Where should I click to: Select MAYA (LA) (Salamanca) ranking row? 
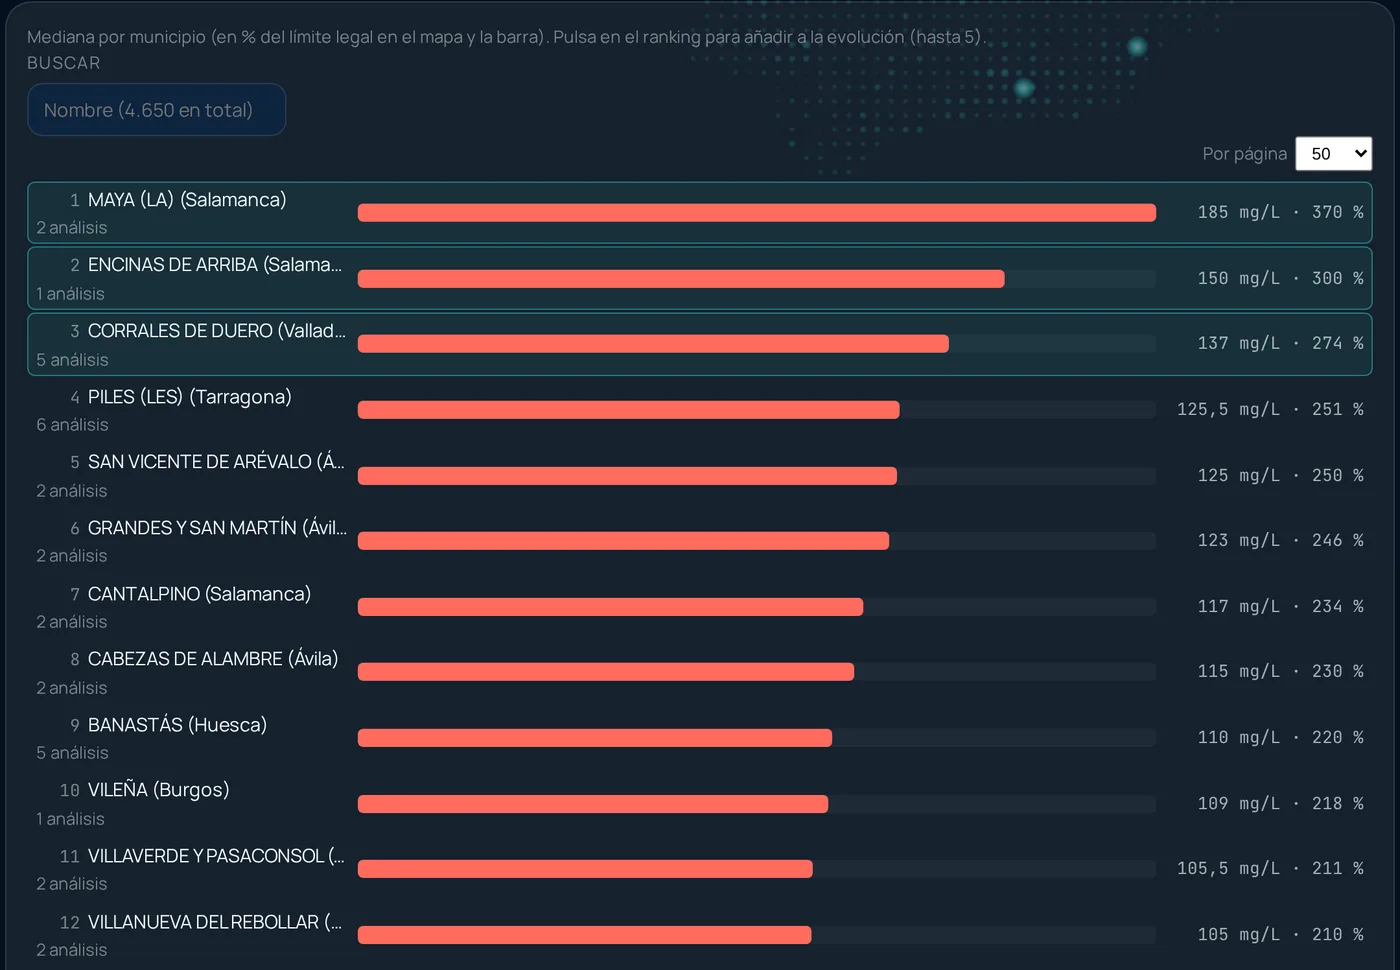pyautogui.click(x=700, y=212)
